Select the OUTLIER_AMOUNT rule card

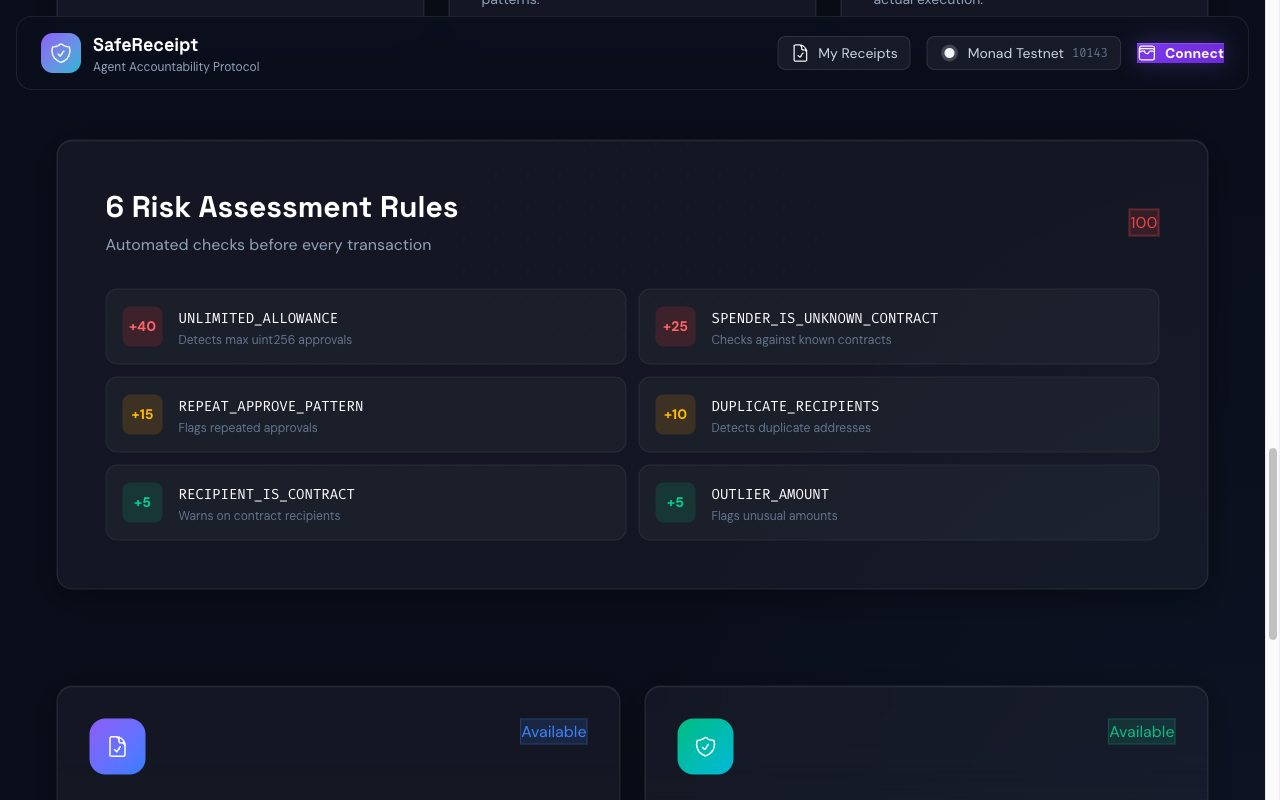[899, 503]
